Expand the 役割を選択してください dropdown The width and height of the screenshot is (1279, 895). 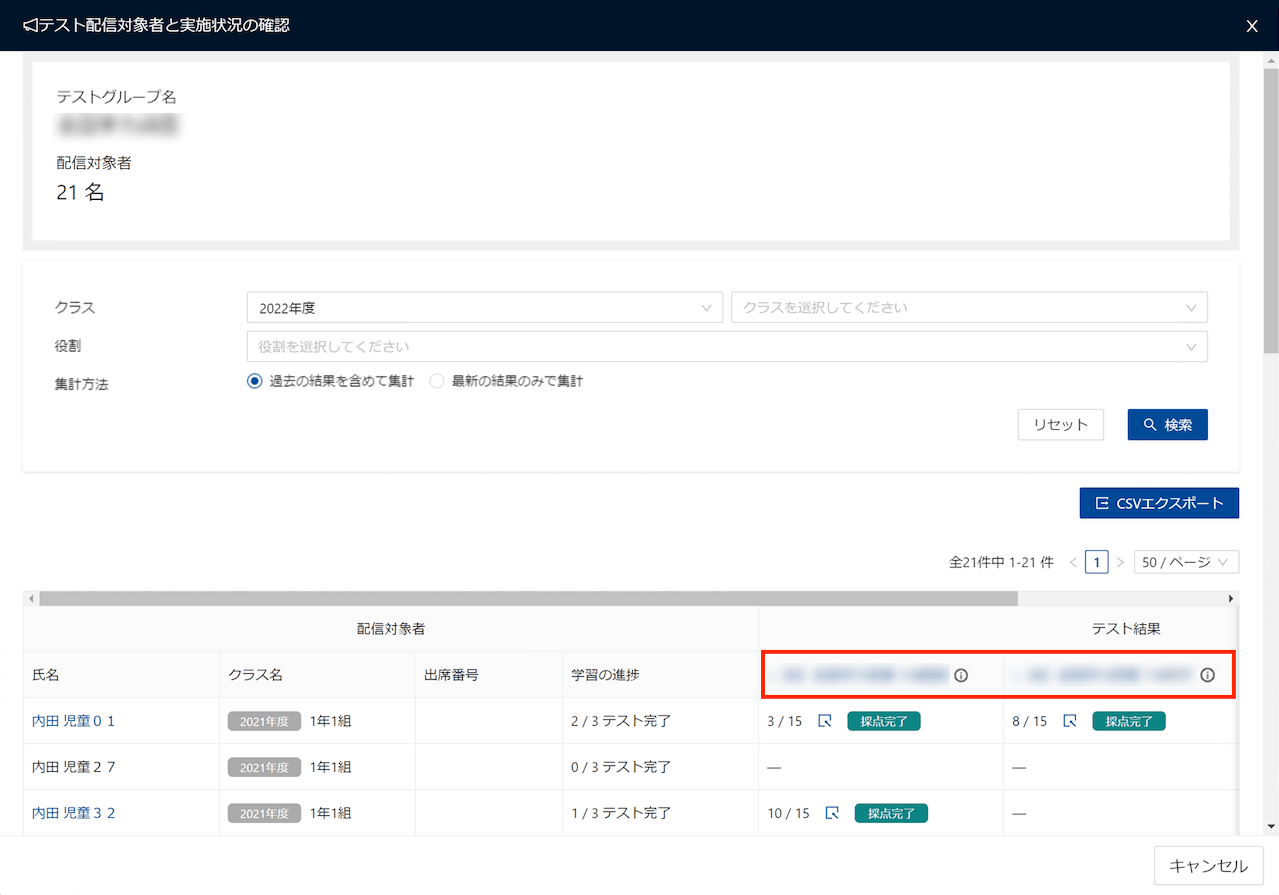(x=726, y=347)
